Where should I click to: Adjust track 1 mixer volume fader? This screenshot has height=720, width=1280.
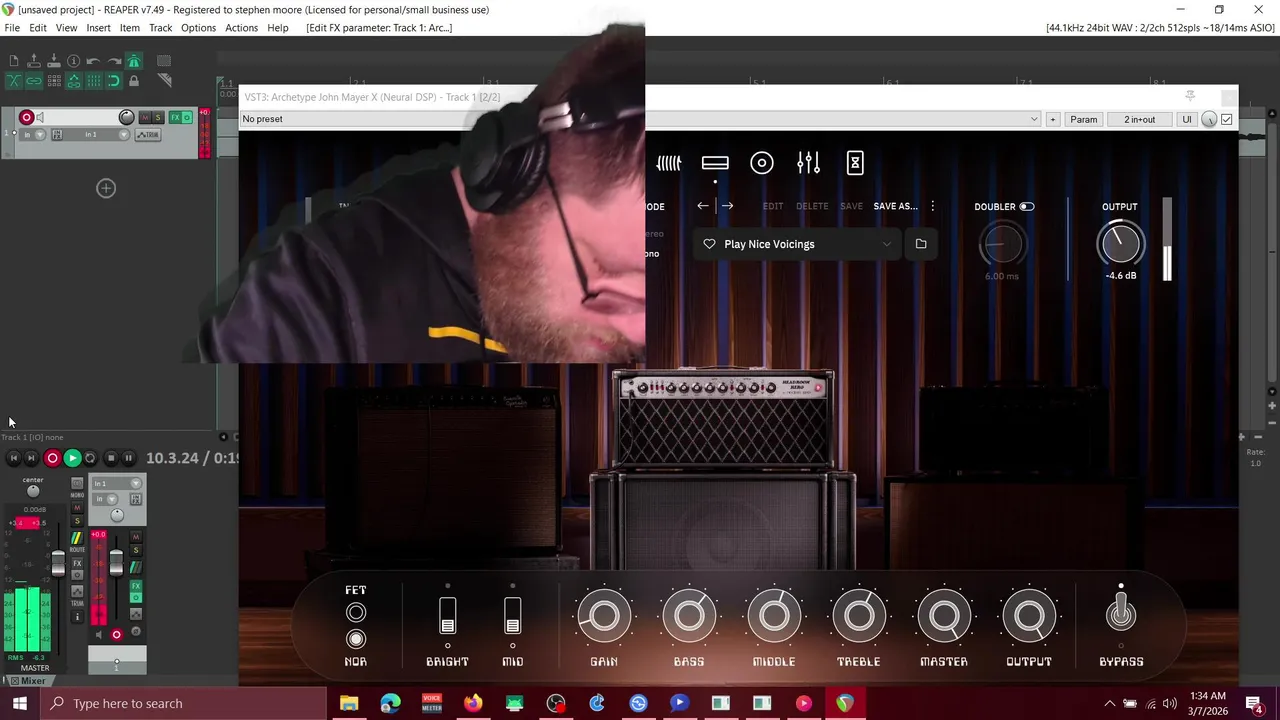[116, 563]
